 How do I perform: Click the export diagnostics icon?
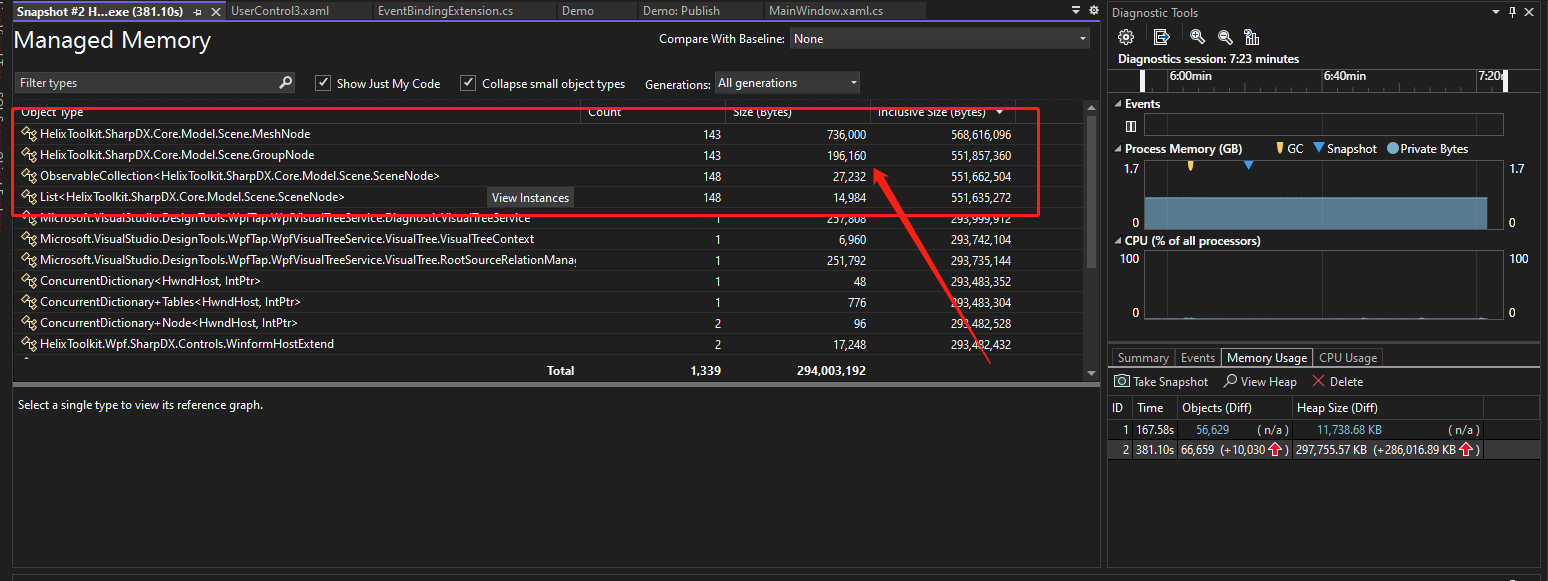coord(1162,36)
